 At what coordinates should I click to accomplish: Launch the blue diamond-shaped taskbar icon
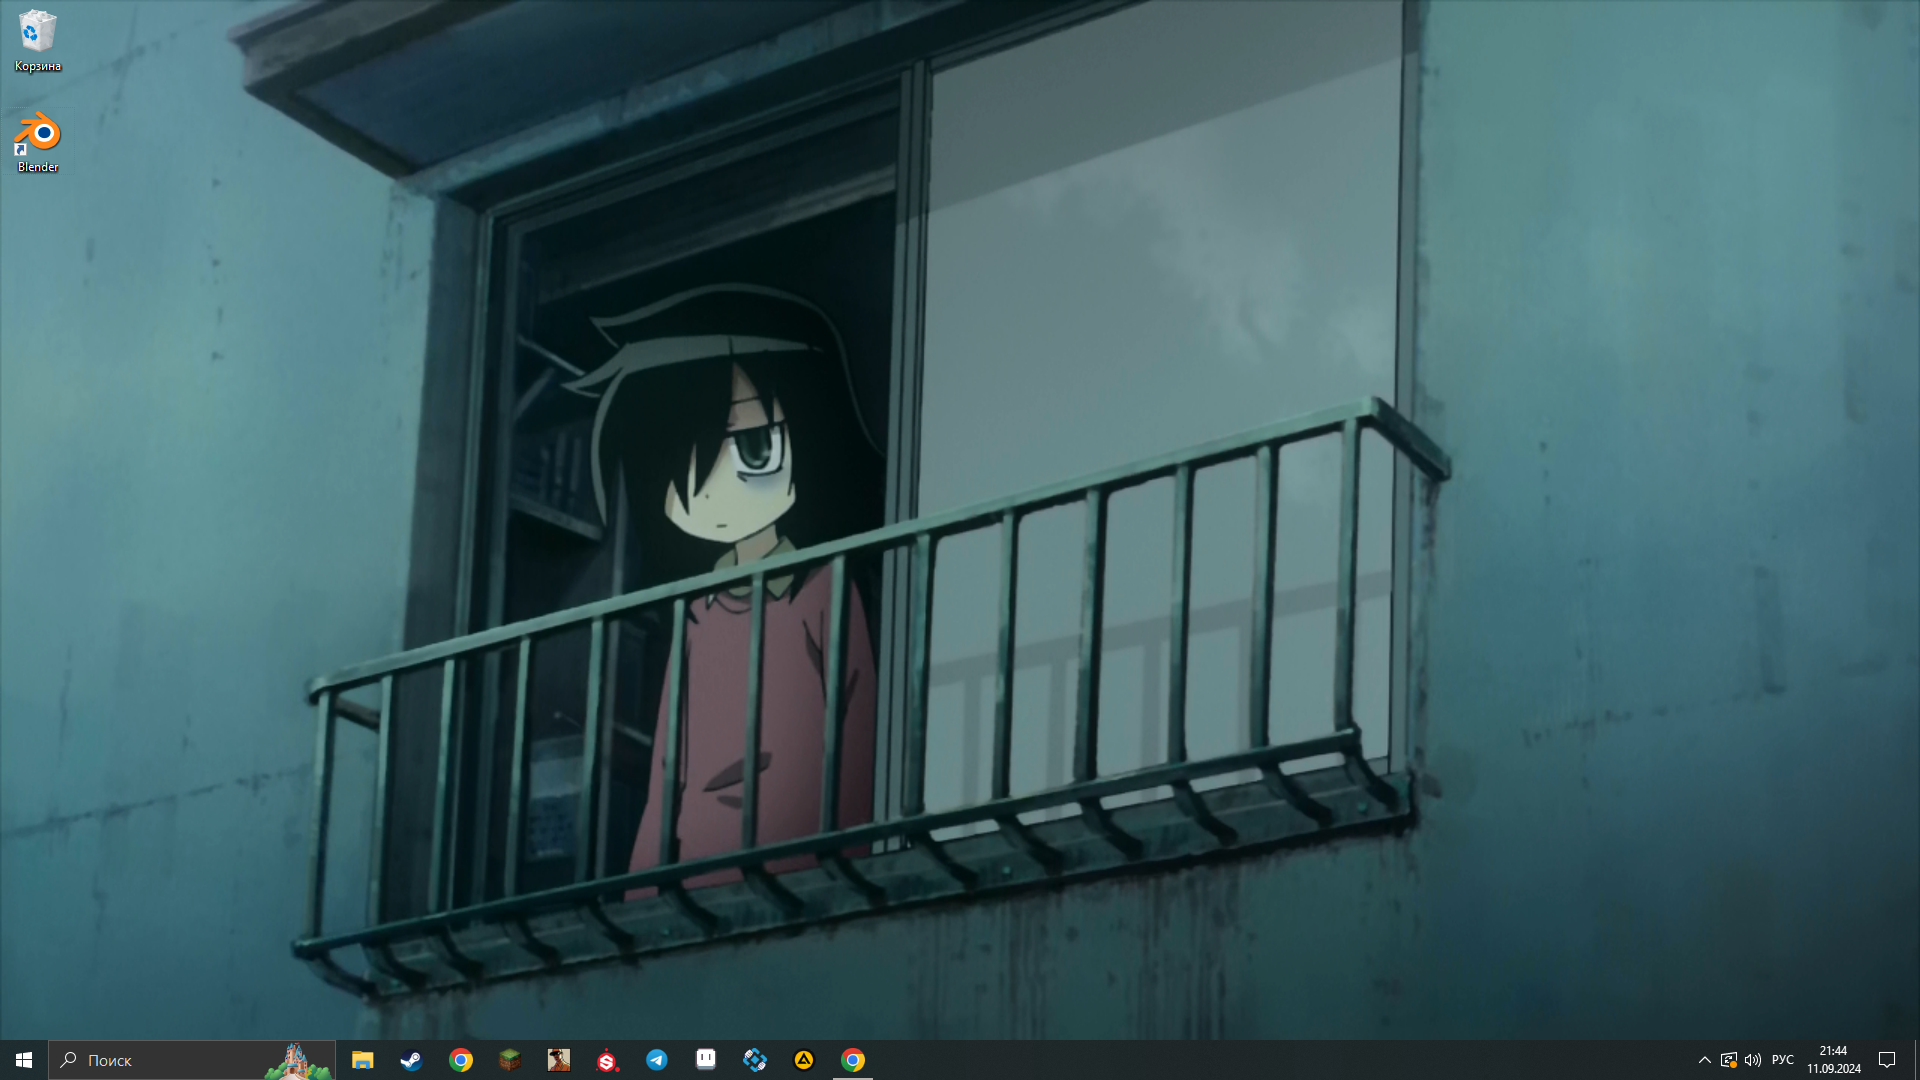(755, 1060)
